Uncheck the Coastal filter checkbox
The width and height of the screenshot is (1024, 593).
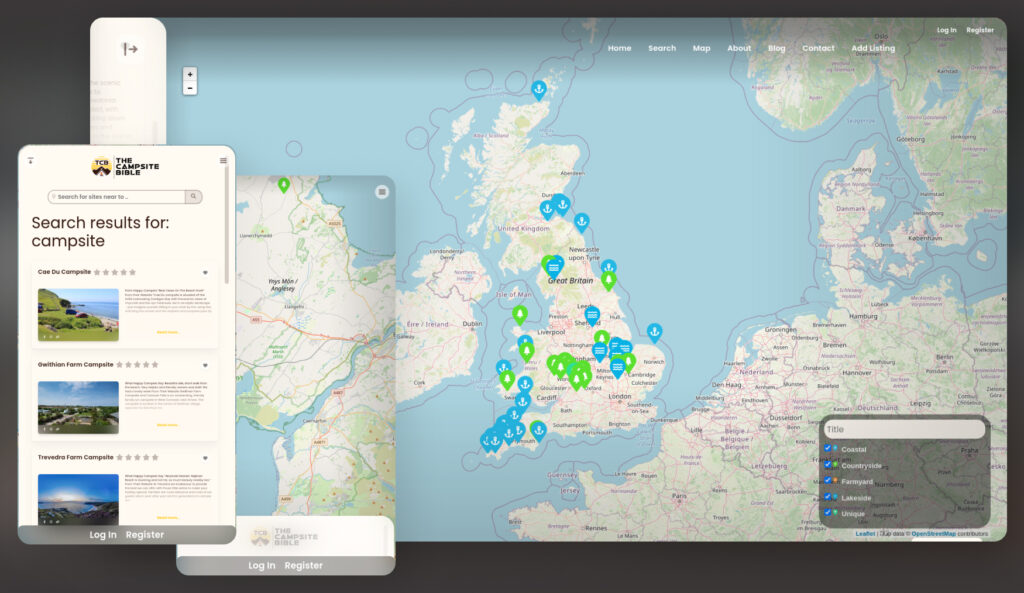tap(827, 449)
